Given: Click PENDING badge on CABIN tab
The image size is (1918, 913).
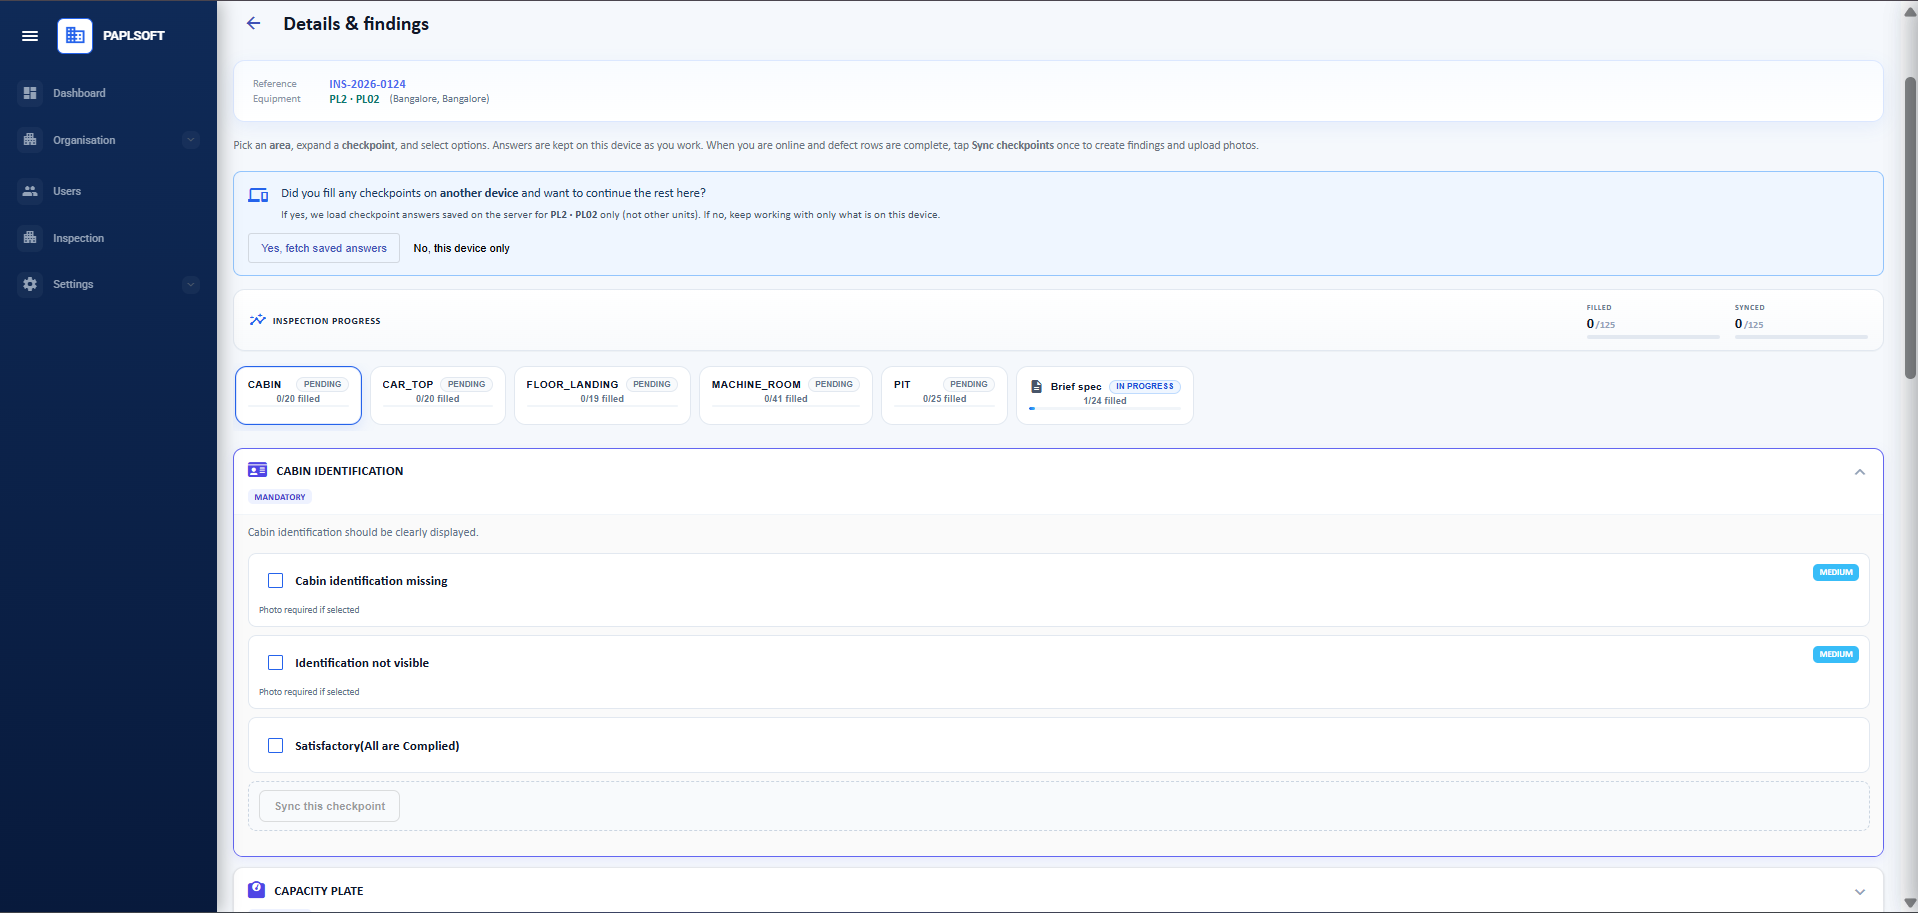Looking at the screenshot, I should [322, 384].
